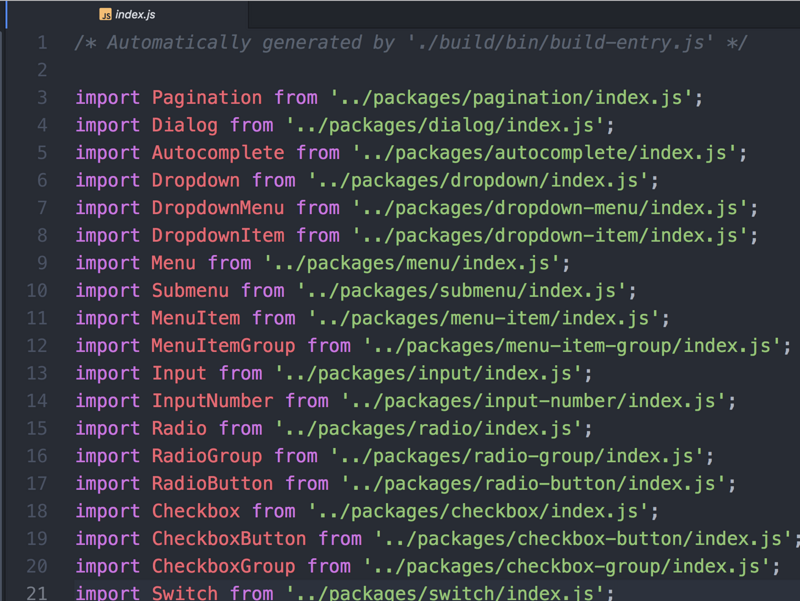Image resolution: width=800 pixels, height=601 pixels.
Task: Click the Pagination identifier on line 3
Action: [x=207, y=98]
